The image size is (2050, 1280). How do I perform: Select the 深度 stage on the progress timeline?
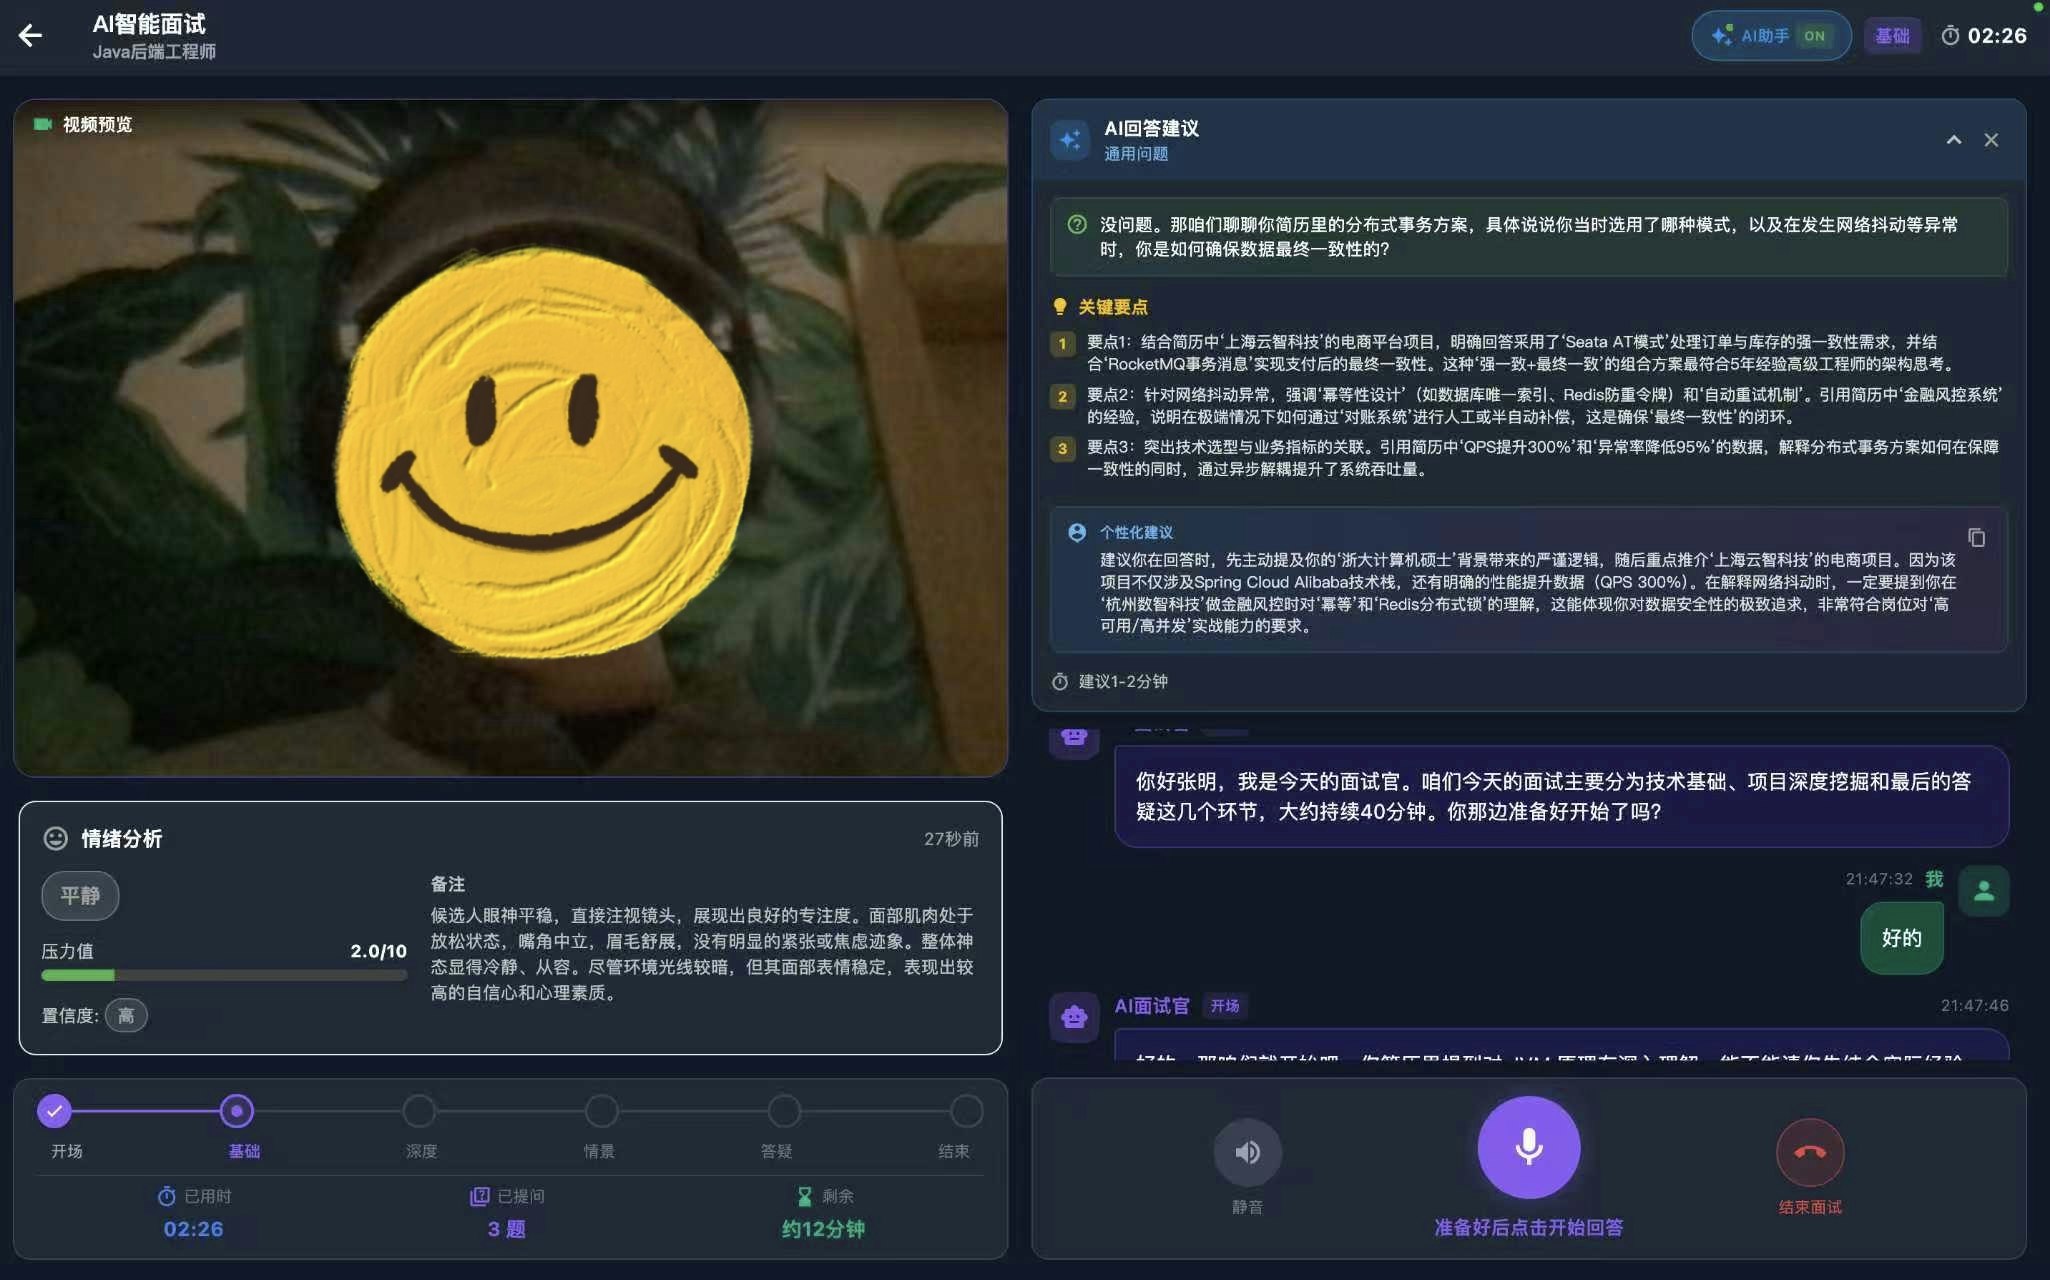[420, 1110]
